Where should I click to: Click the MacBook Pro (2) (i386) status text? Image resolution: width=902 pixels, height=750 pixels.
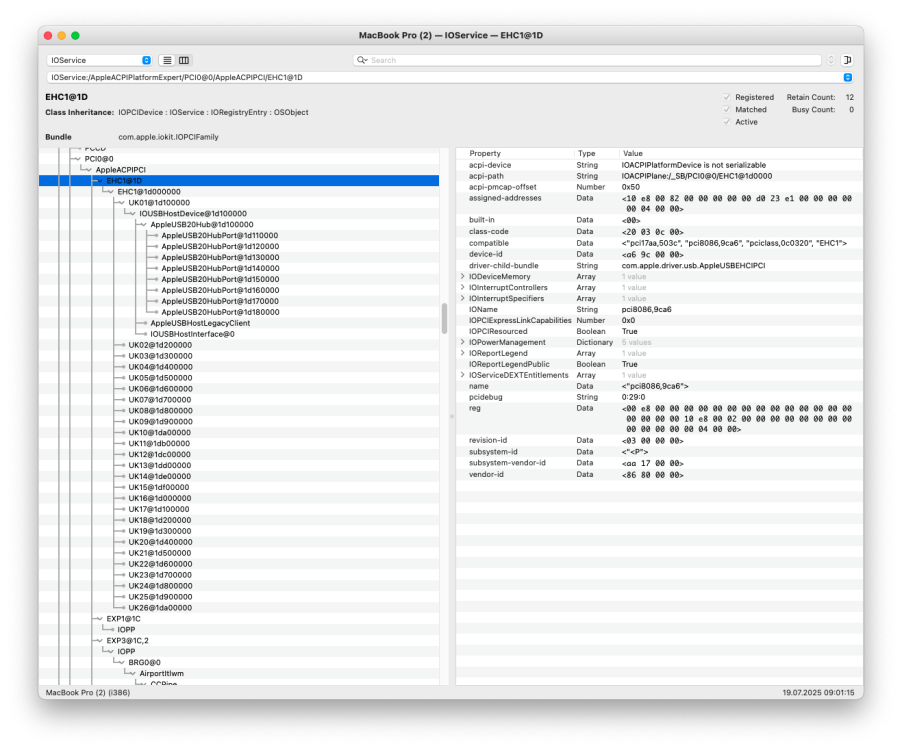click(88, 692)
